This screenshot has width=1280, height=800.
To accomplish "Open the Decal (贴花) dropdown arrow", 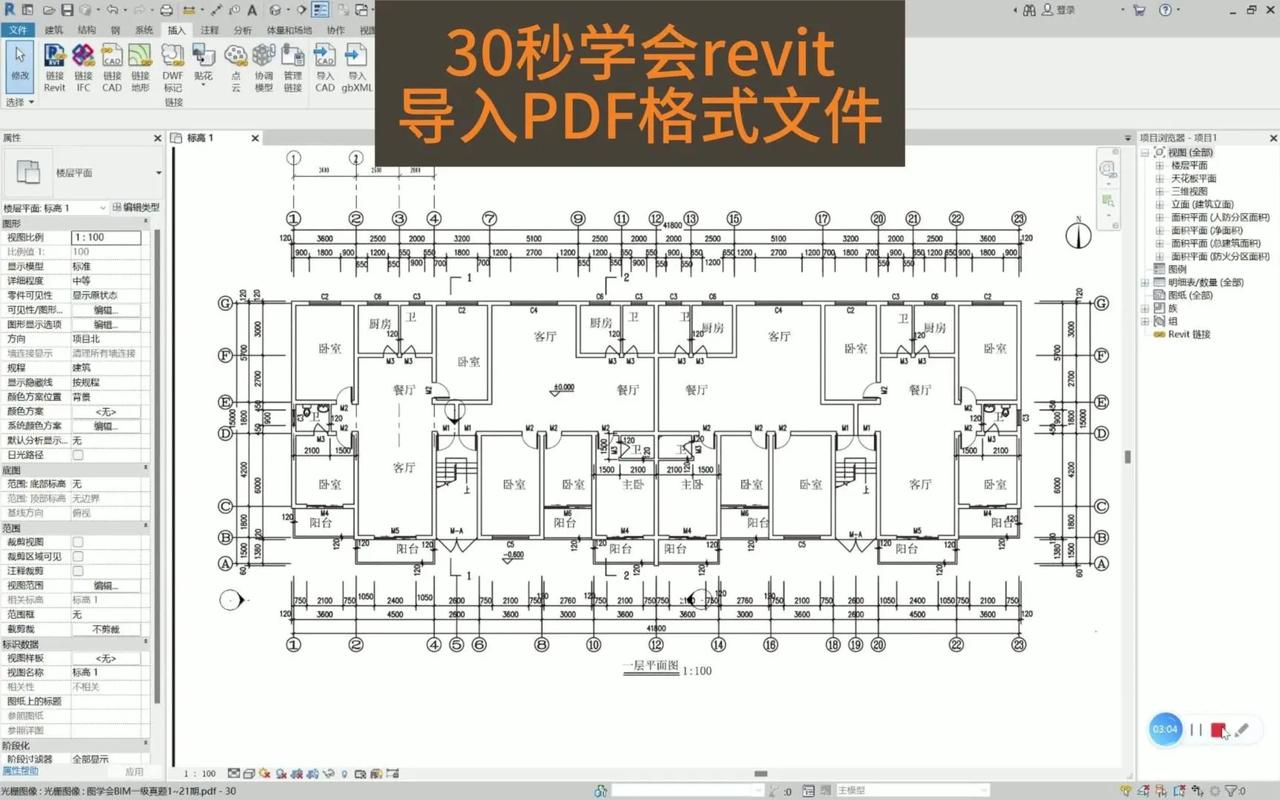I will [x=204, y=86].
